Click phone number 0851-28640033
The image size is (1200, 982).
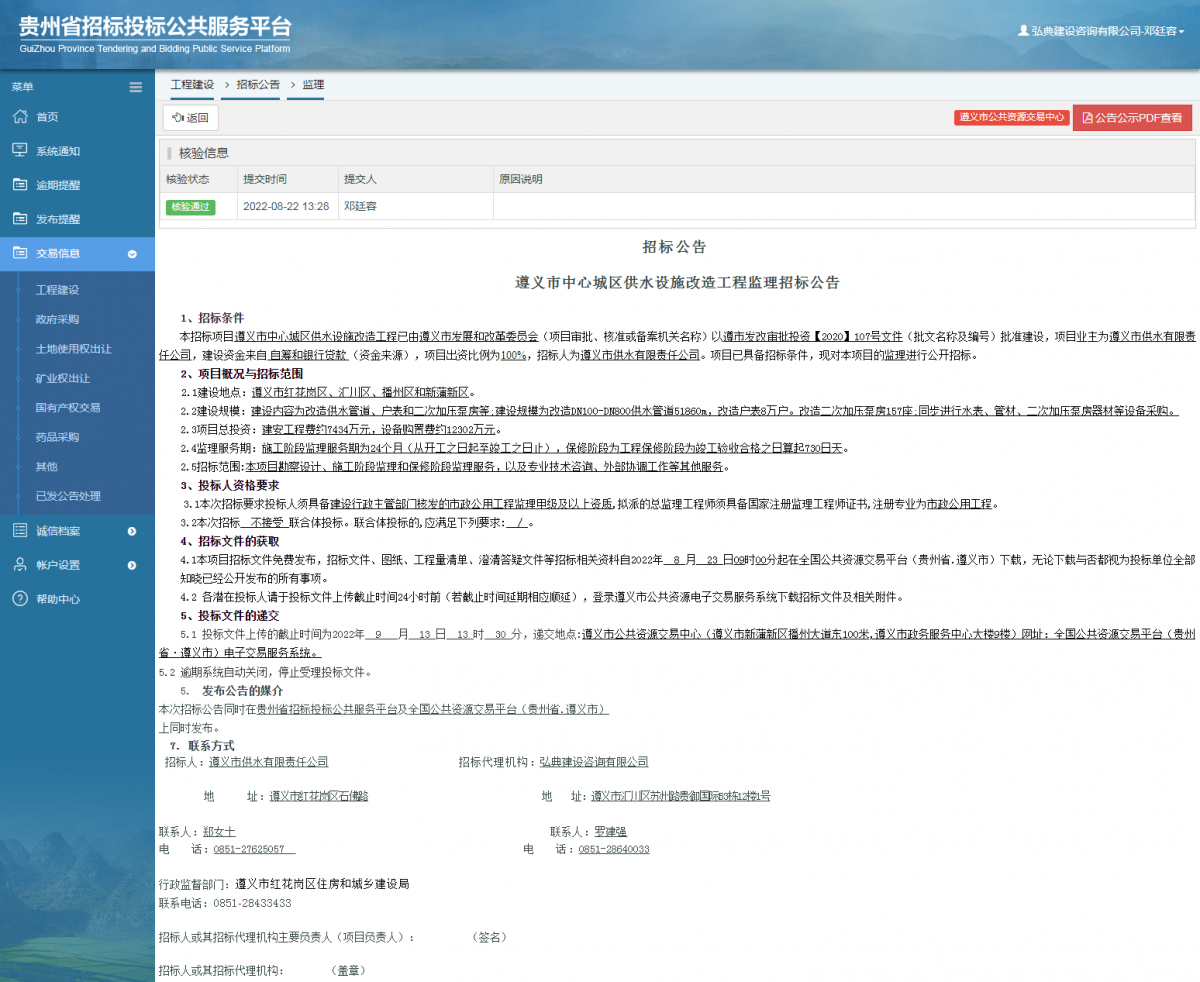point(614,849)
